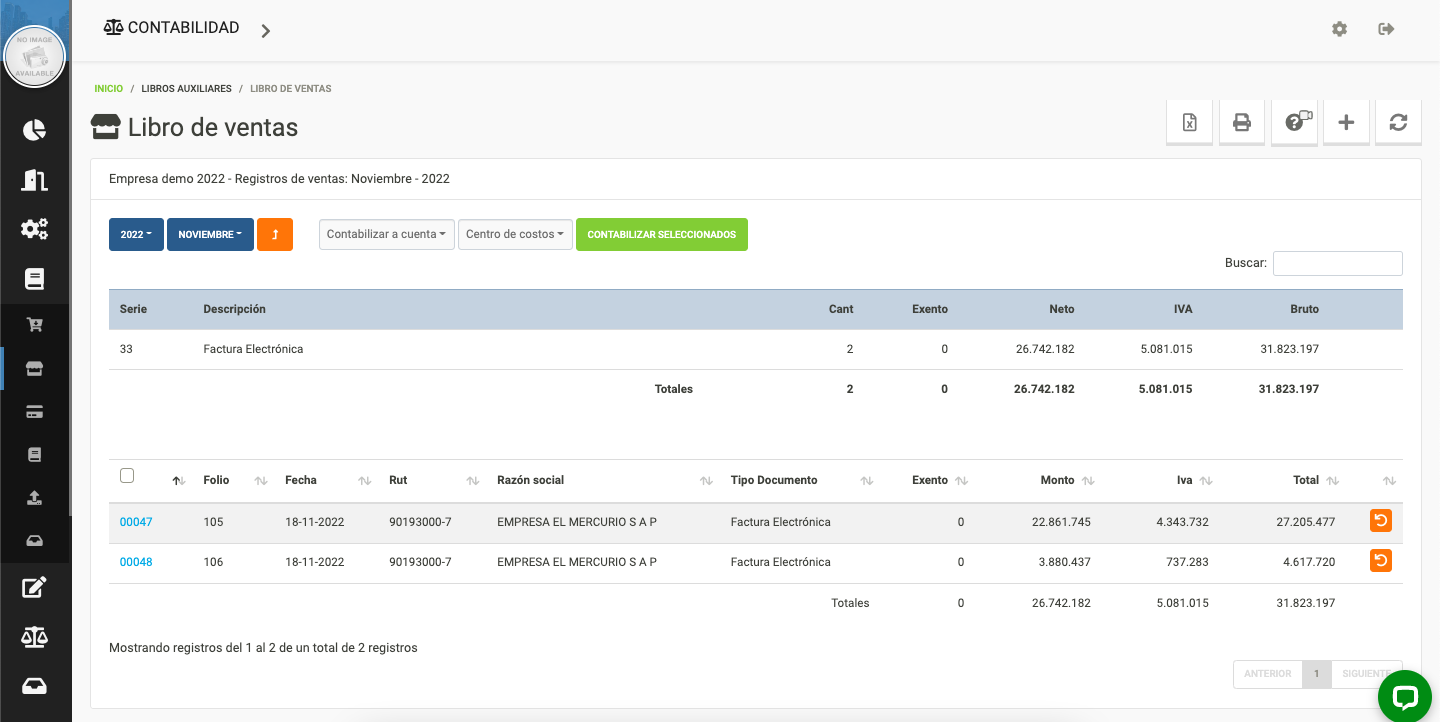
Task: Open the pencil edit sidebar icon
Action: tap(35, 587)
